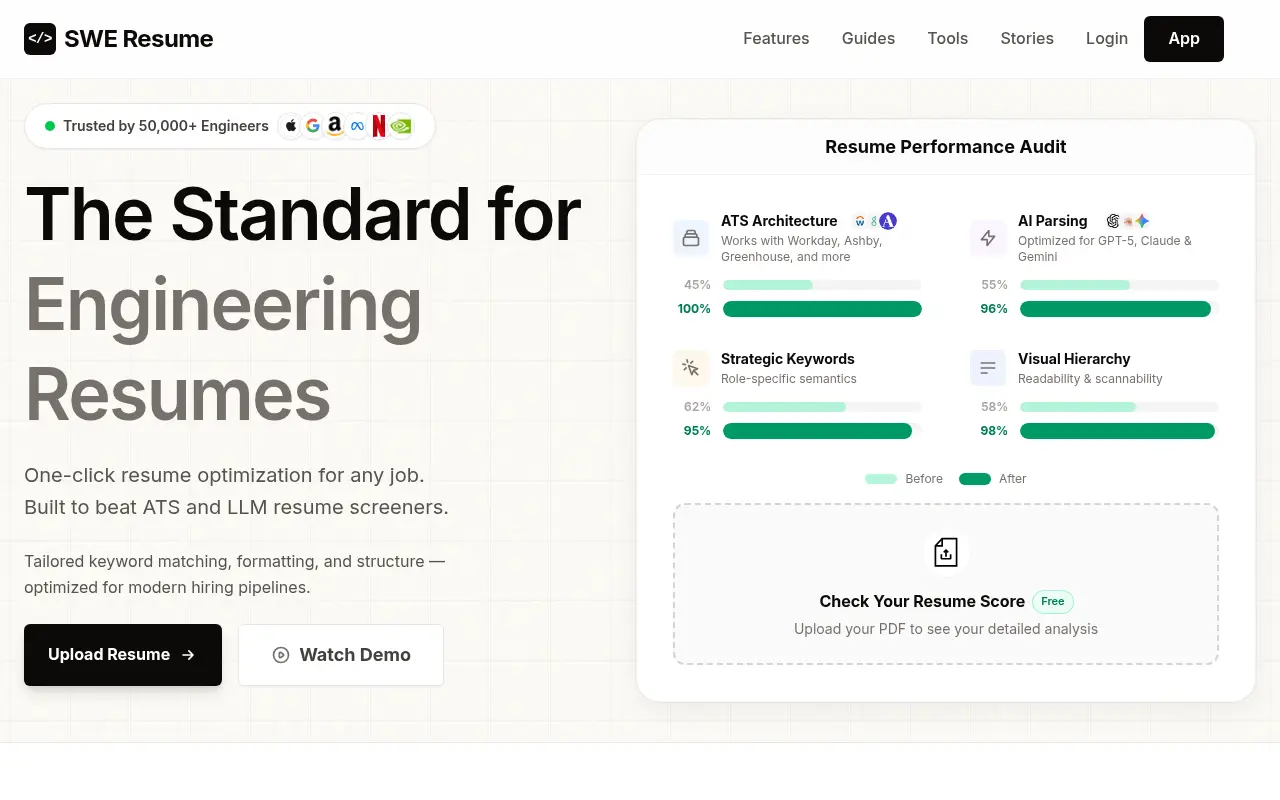Click the Login link
1280x800 pixels.
pos(1107,39)
